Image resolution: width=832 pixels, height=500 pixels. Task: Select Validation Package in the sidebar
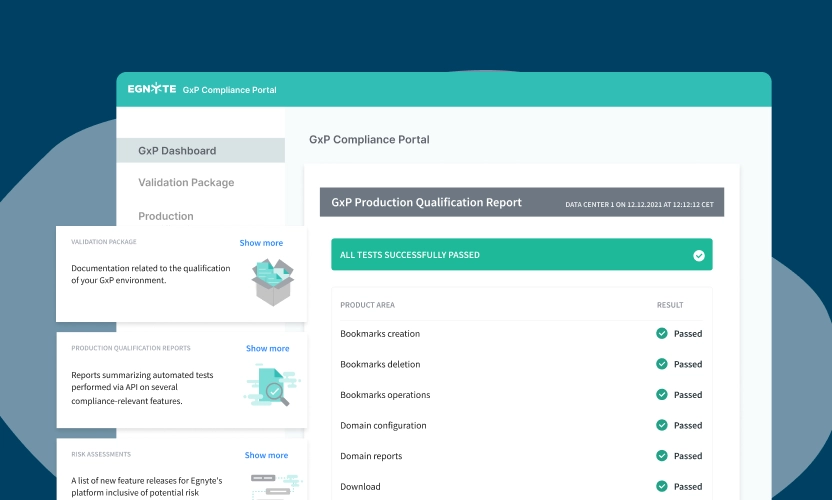pos(186,183)
